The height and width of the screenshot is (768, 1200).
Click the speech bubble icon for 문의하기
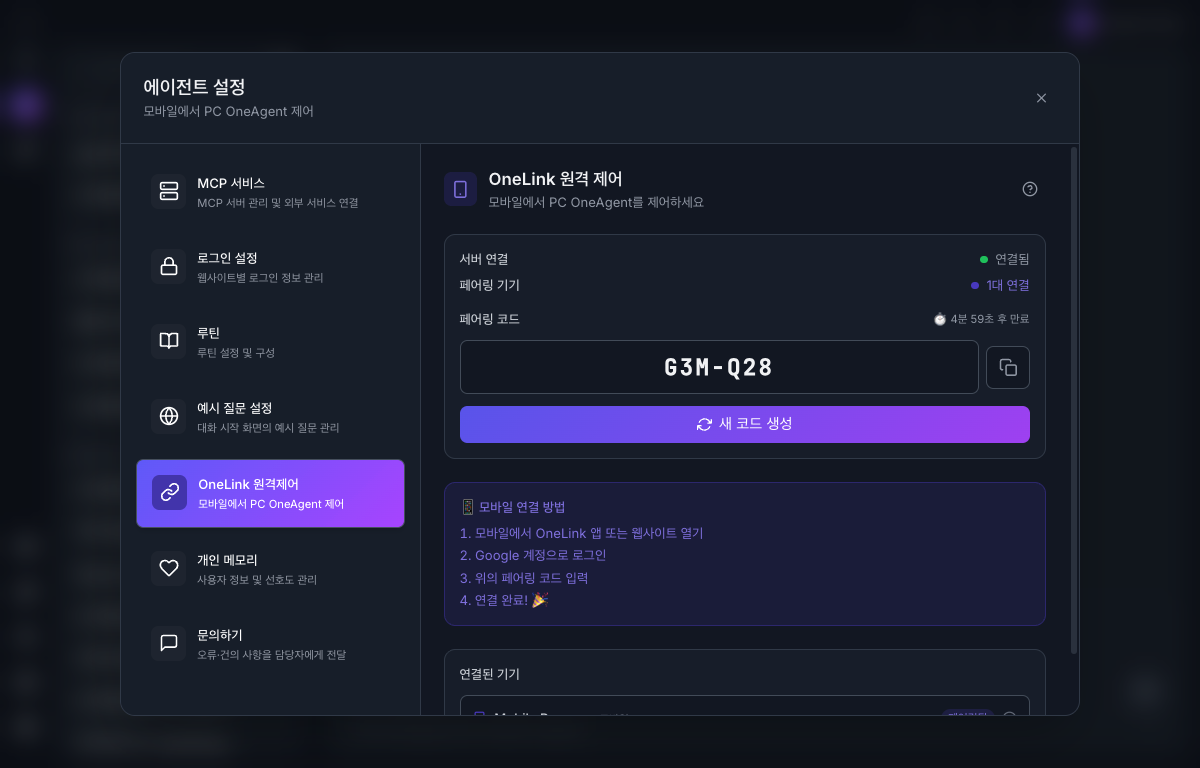tap(169, 643)
